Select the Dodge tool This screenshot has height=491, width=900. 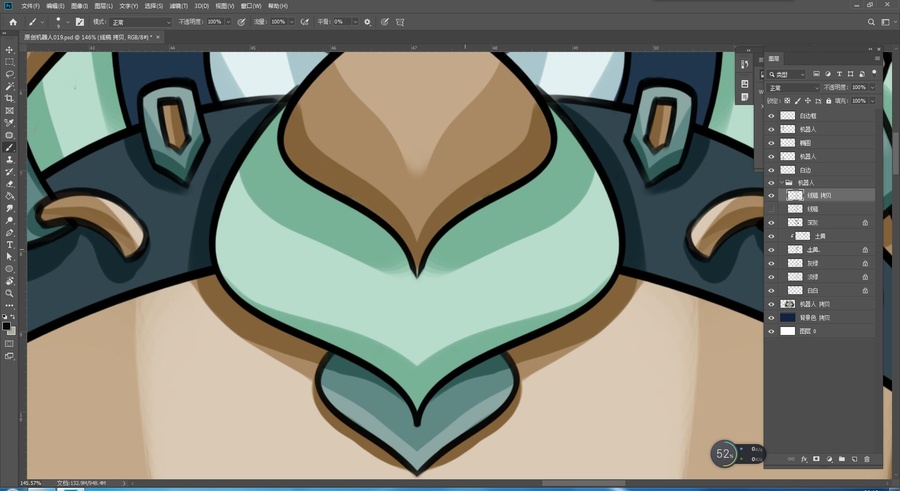(x=9, y=221)
